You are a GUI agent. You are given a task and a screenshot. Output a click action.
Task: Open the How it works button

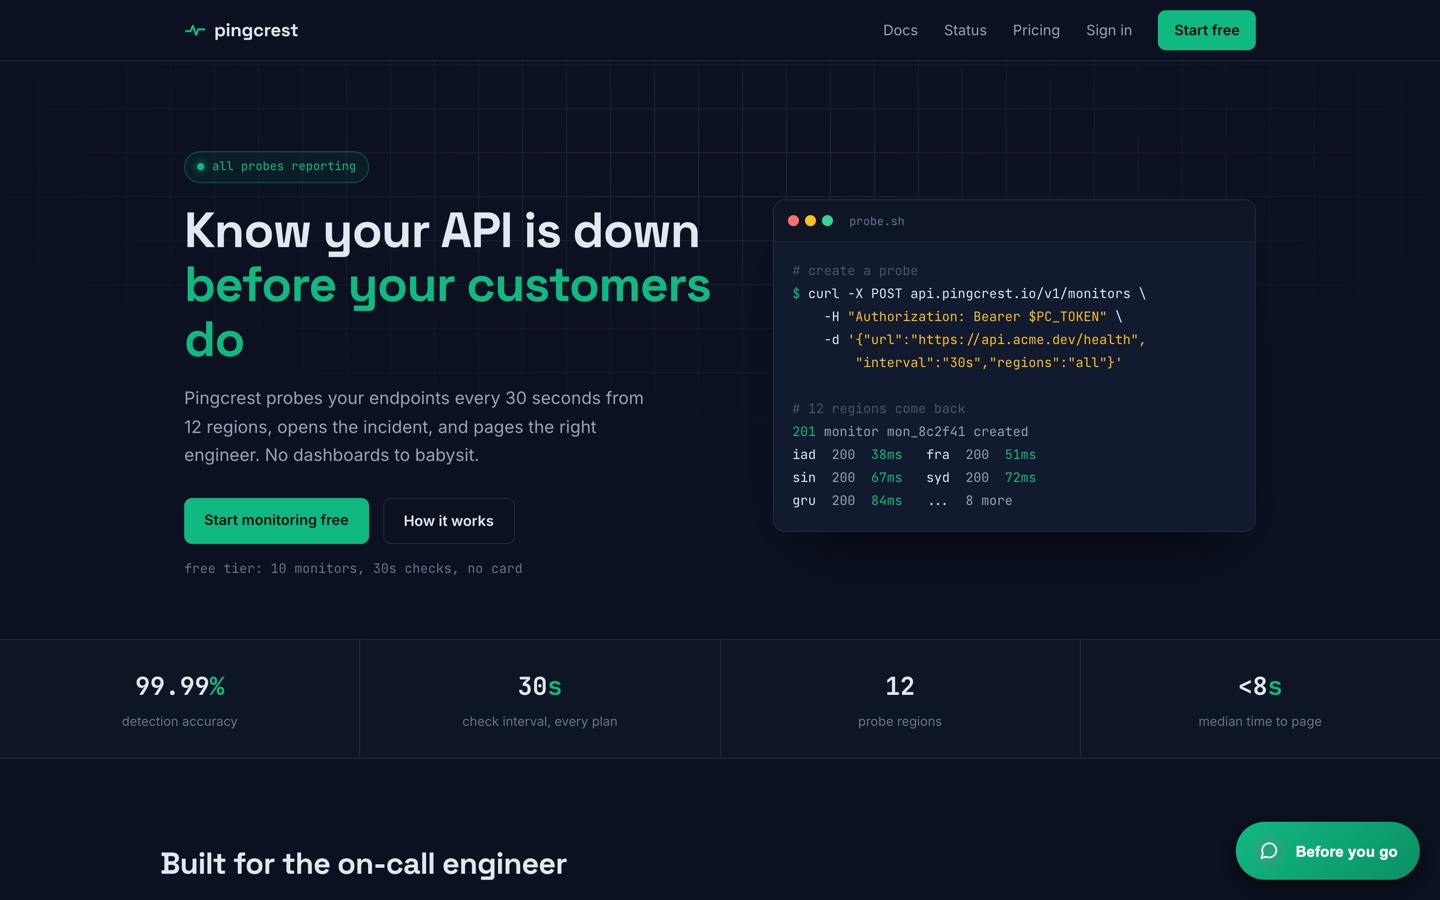pyautogui.click(x=449, y=521)
